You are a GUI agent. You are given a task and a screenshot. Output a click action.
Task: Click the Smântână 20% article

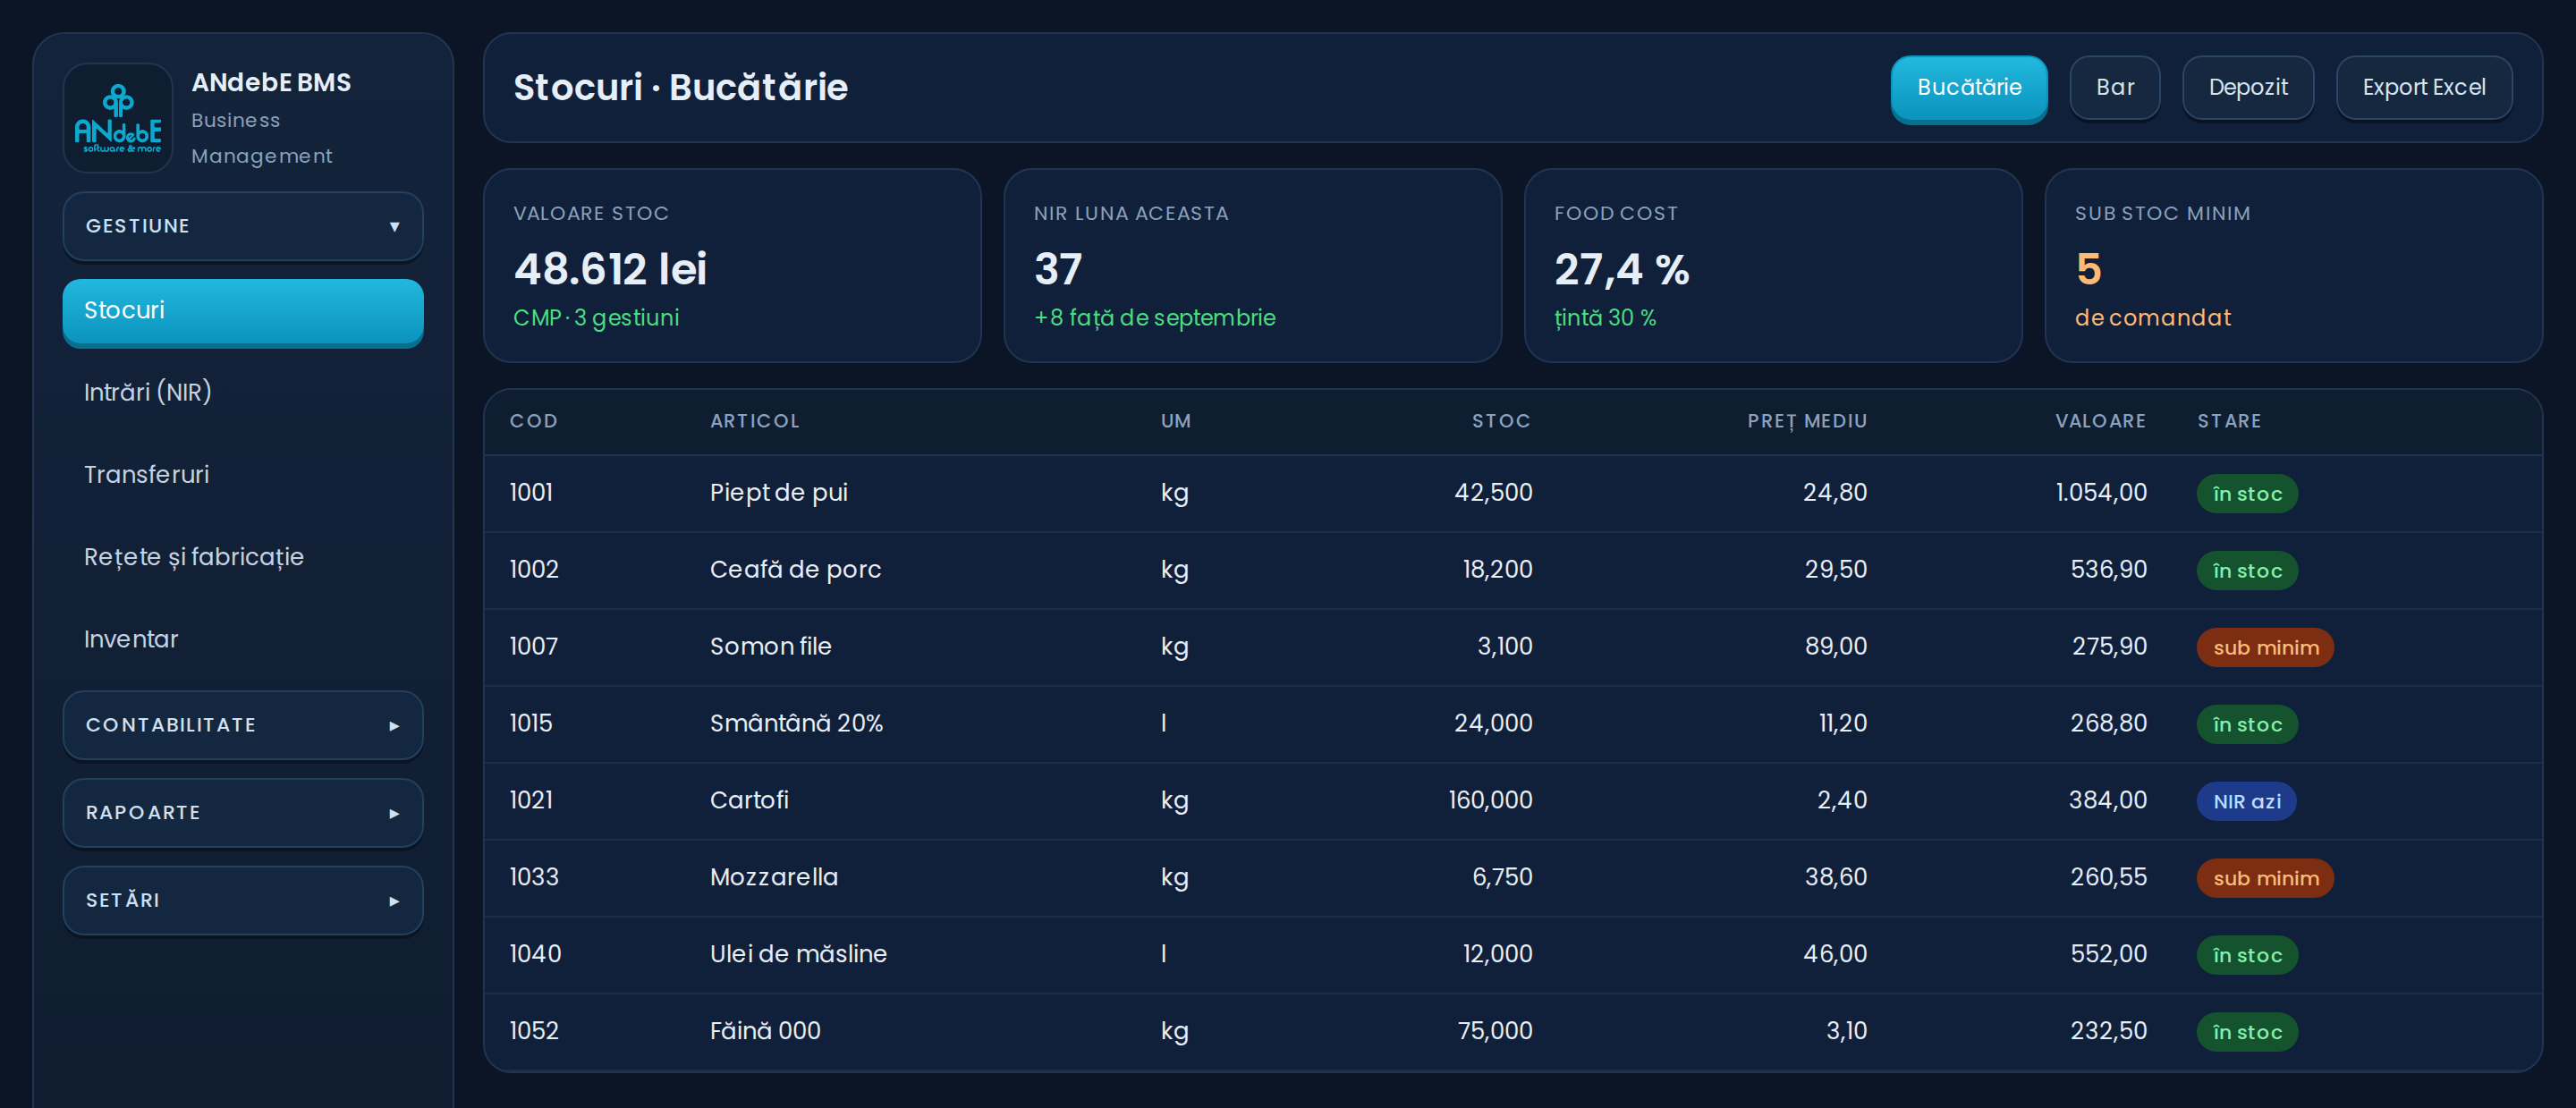(x=796, y=724)
